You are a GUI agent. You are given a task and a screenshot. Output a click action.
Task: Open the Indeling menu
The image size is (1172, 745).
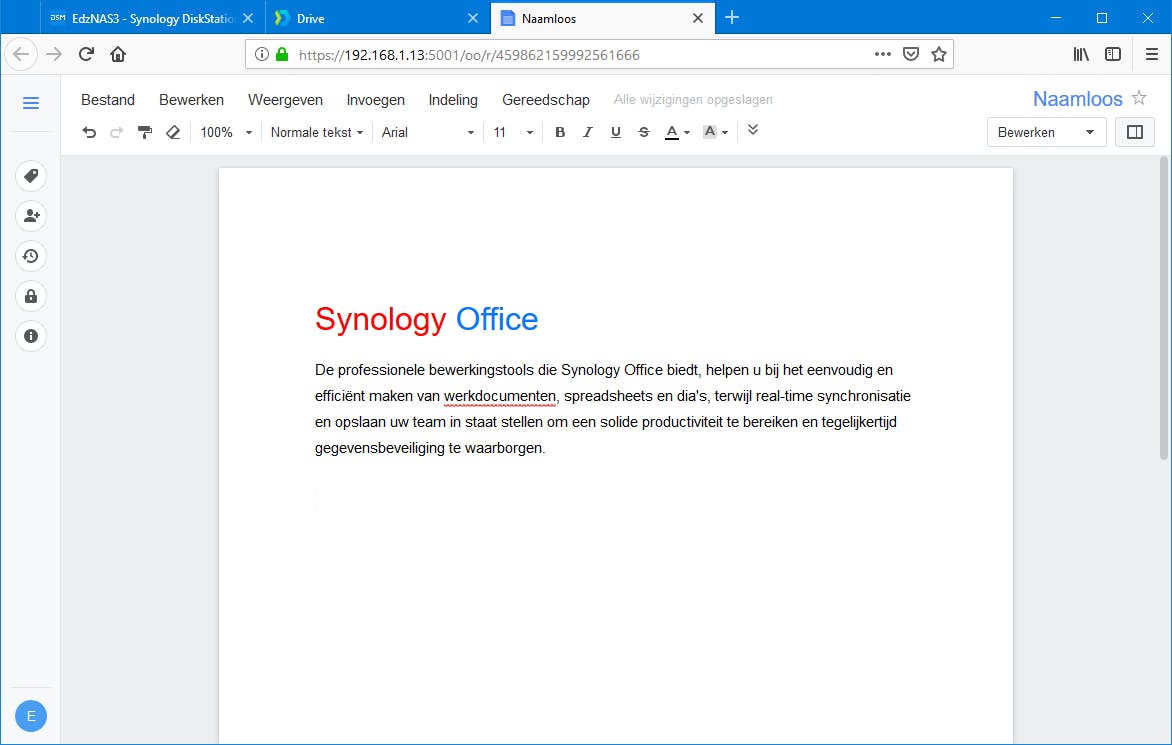point(453,99)
